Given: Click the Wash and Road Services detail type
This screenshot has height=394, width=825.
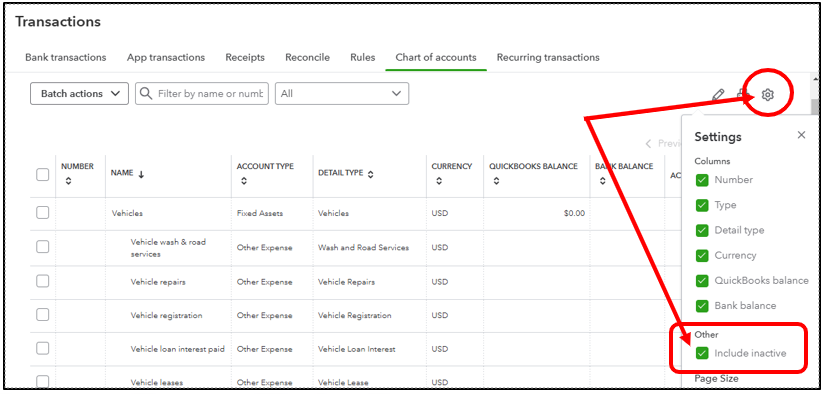Looking at the screenshot, I should [x=364, y=247].
